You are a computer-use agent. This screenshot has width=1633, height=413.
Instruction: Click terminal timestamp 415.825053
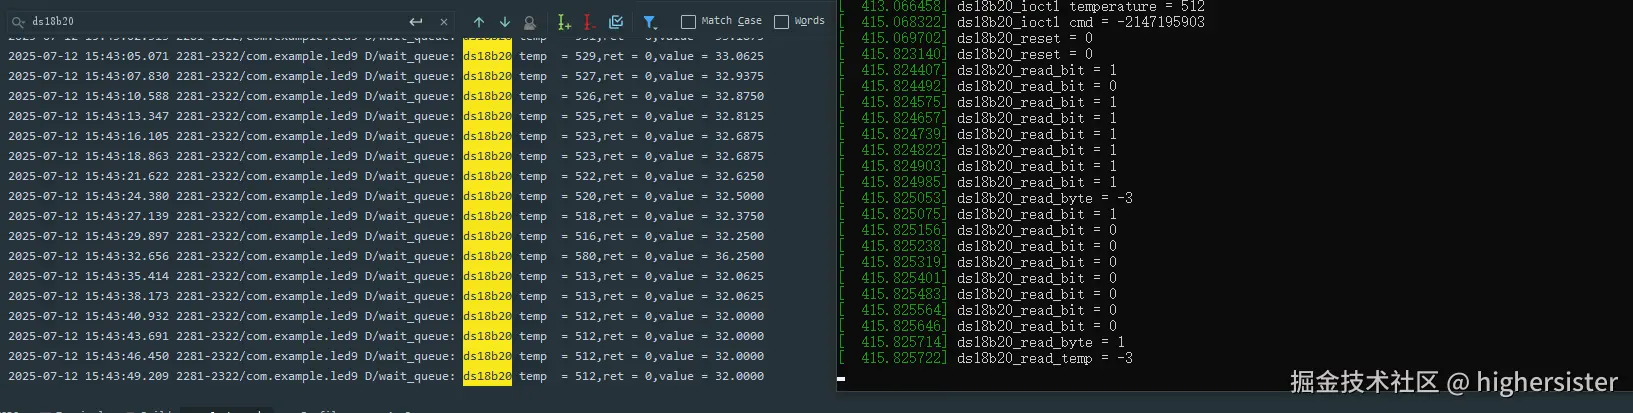[x=903, y=198]
